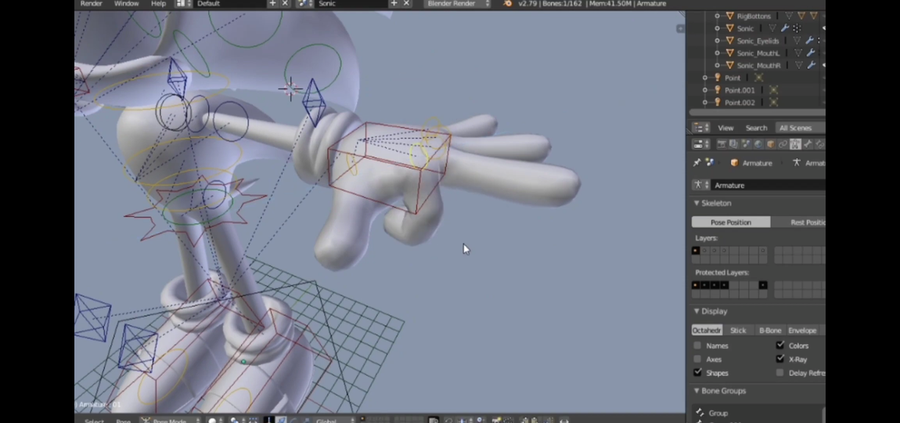The width and height of the screenshot is (900, 423).
Task: Switch to the Scene properties tab
Action: pos(746,145)
